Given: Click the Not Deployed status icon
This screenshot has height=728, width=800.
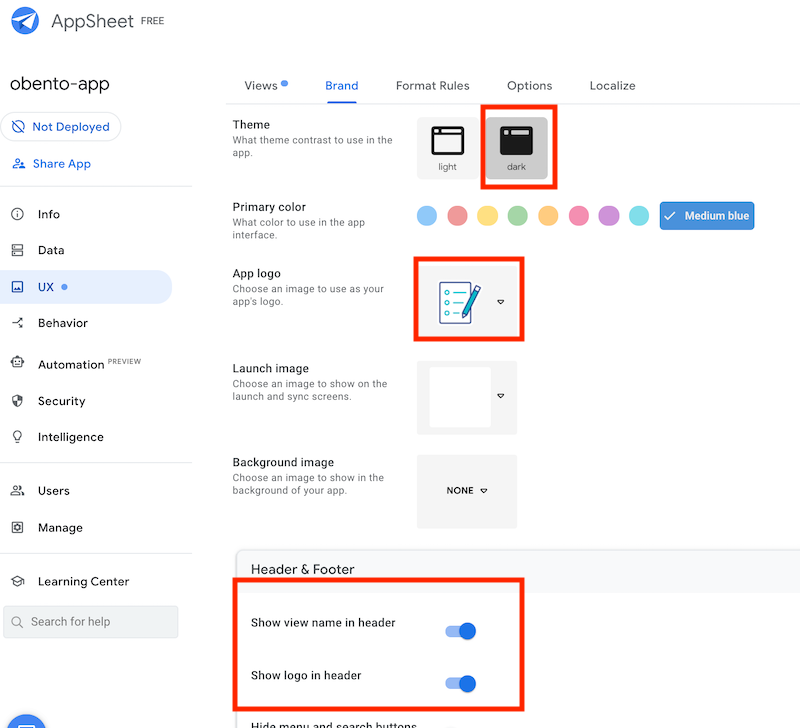Looking at the screenshot, I should click(x=18, y=127).
